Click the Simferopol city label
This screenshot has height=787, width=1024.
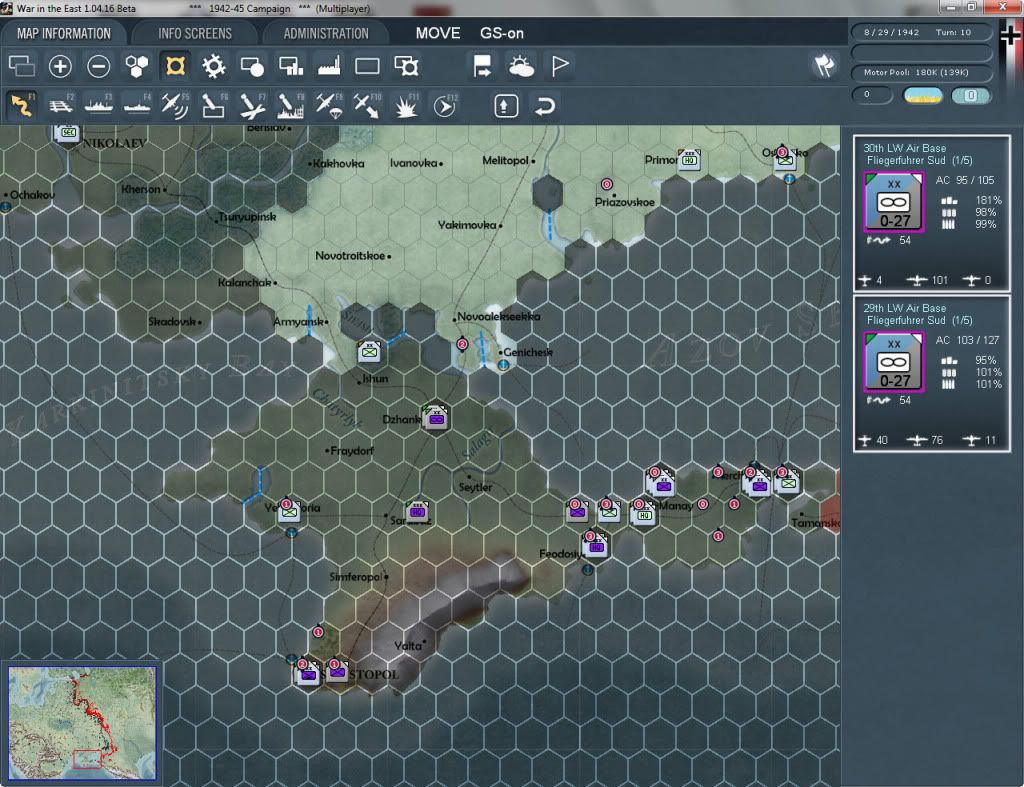pyautogui.click(x=355, y=577)
